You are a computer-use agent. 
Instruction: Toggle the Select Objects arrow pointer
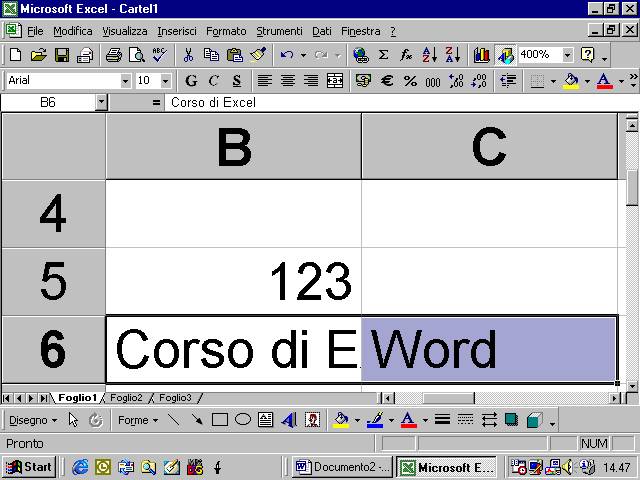(x=73, y=420)
